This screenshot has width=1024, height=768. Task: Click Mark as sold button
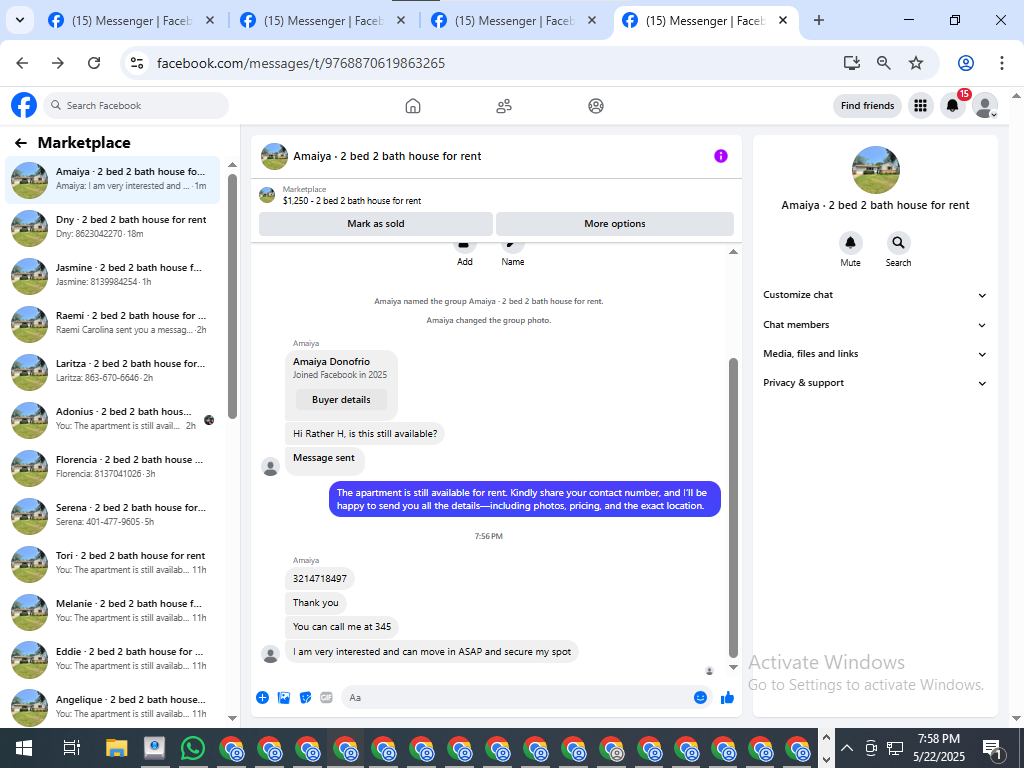(x=376, y=223)
